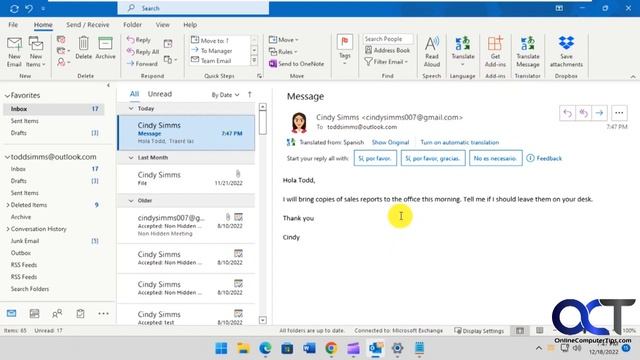
Task: Switch to Reading view in status bar
Action: tap(540, 331)
